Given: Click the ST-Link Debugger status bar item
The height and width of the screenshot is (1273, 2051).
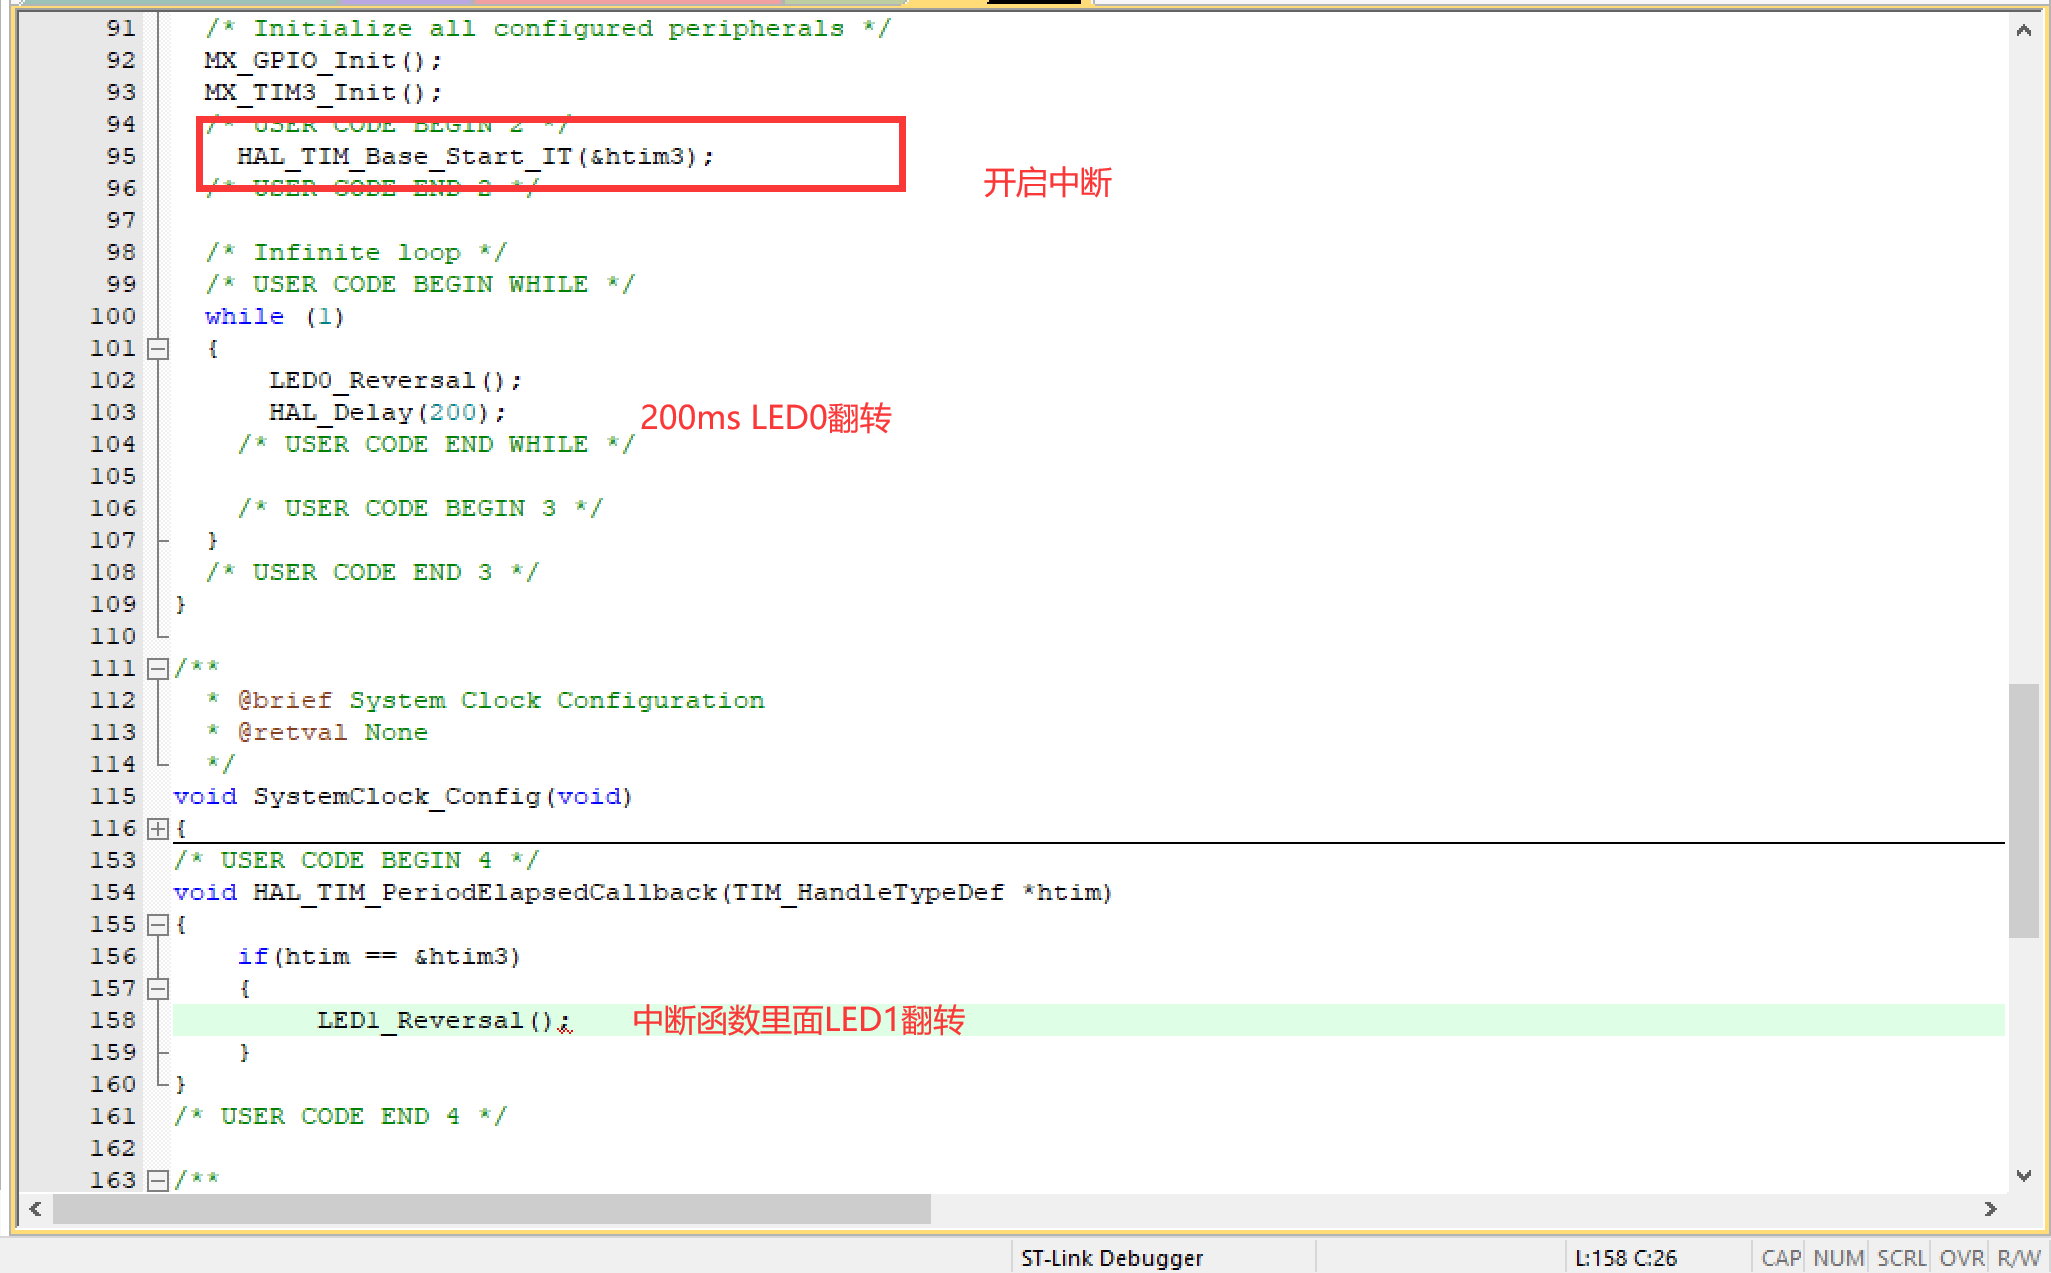Looking at the screenshot, I should point(1112,1257).
